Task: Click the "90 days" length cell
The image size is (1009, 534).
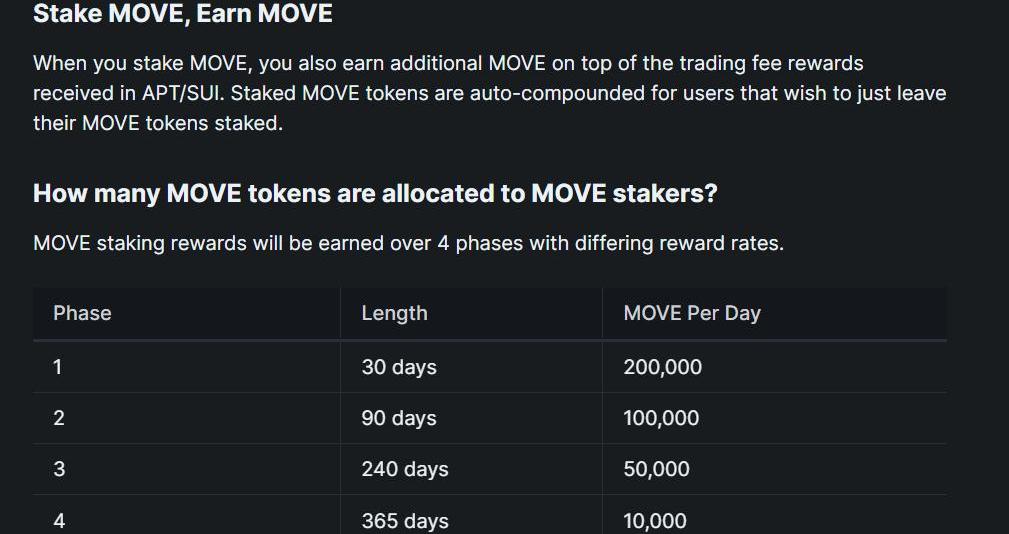Action: (x=399, y=418)
